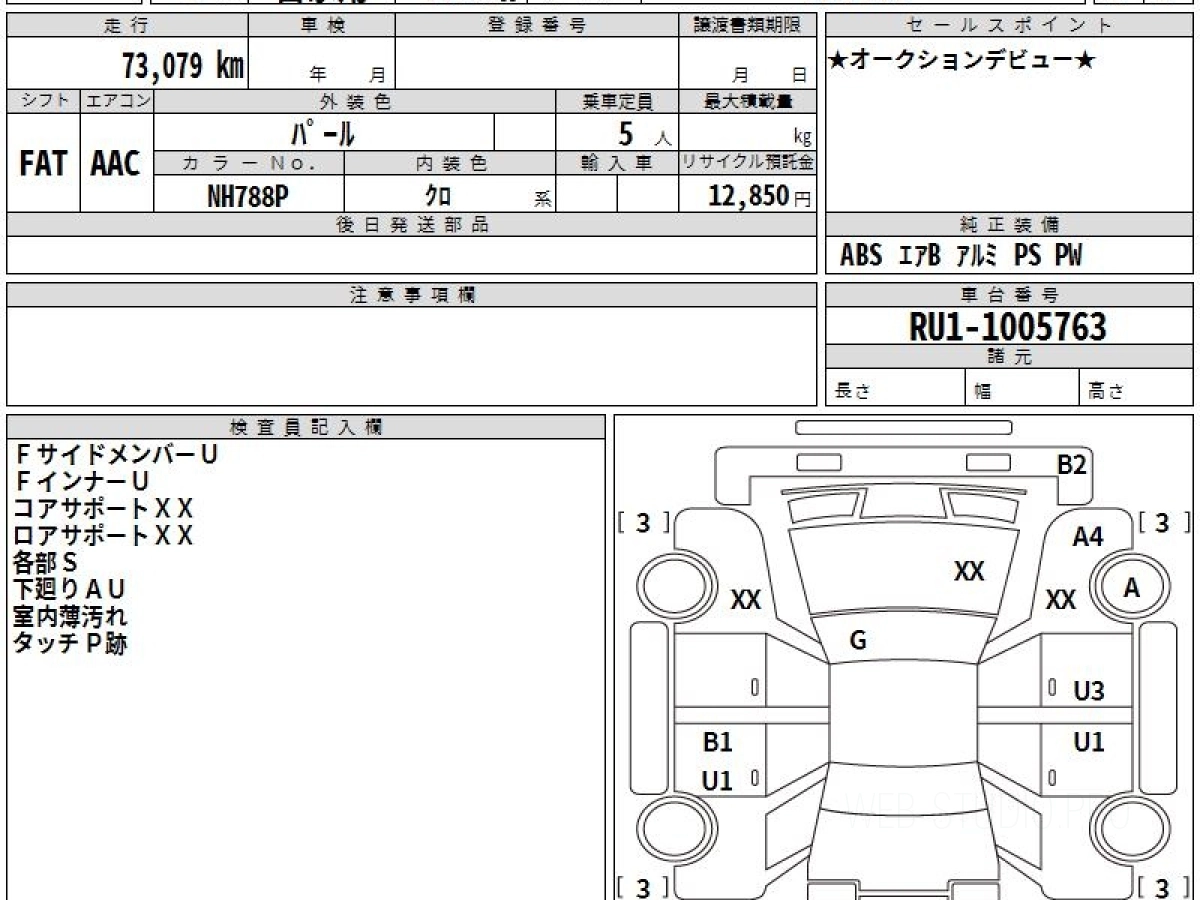Click the U1 mark below U3
The image size is (1200, 900).
coord(1089,742)
